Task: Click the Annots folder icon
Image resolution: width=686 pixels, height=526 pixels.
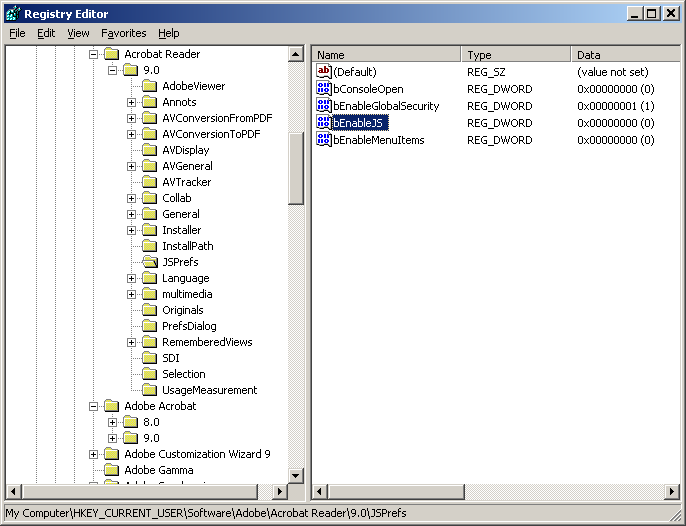Action: point(150,102)
